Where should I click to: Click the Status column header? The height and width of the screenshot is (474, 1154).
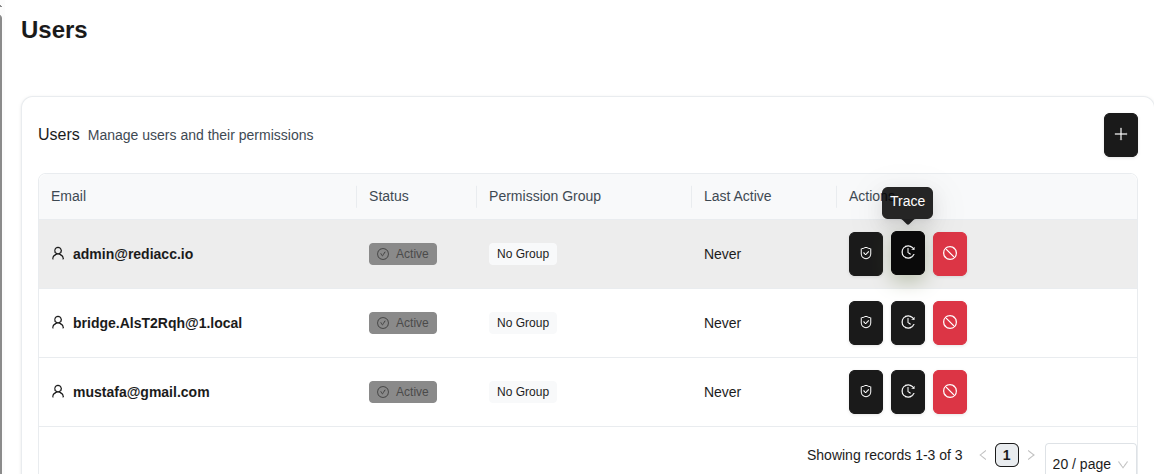(x=389, y=196)
